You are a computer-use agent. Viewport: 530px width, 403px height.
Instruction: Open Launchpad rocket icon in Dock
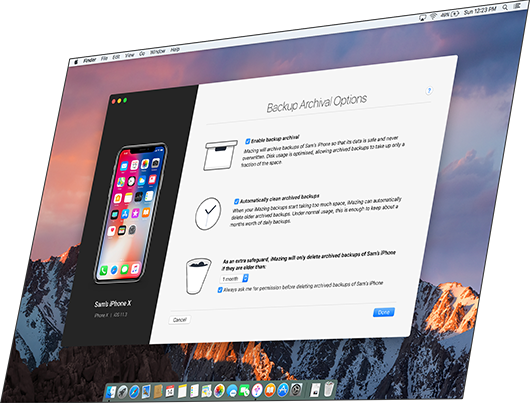(122, 392)
